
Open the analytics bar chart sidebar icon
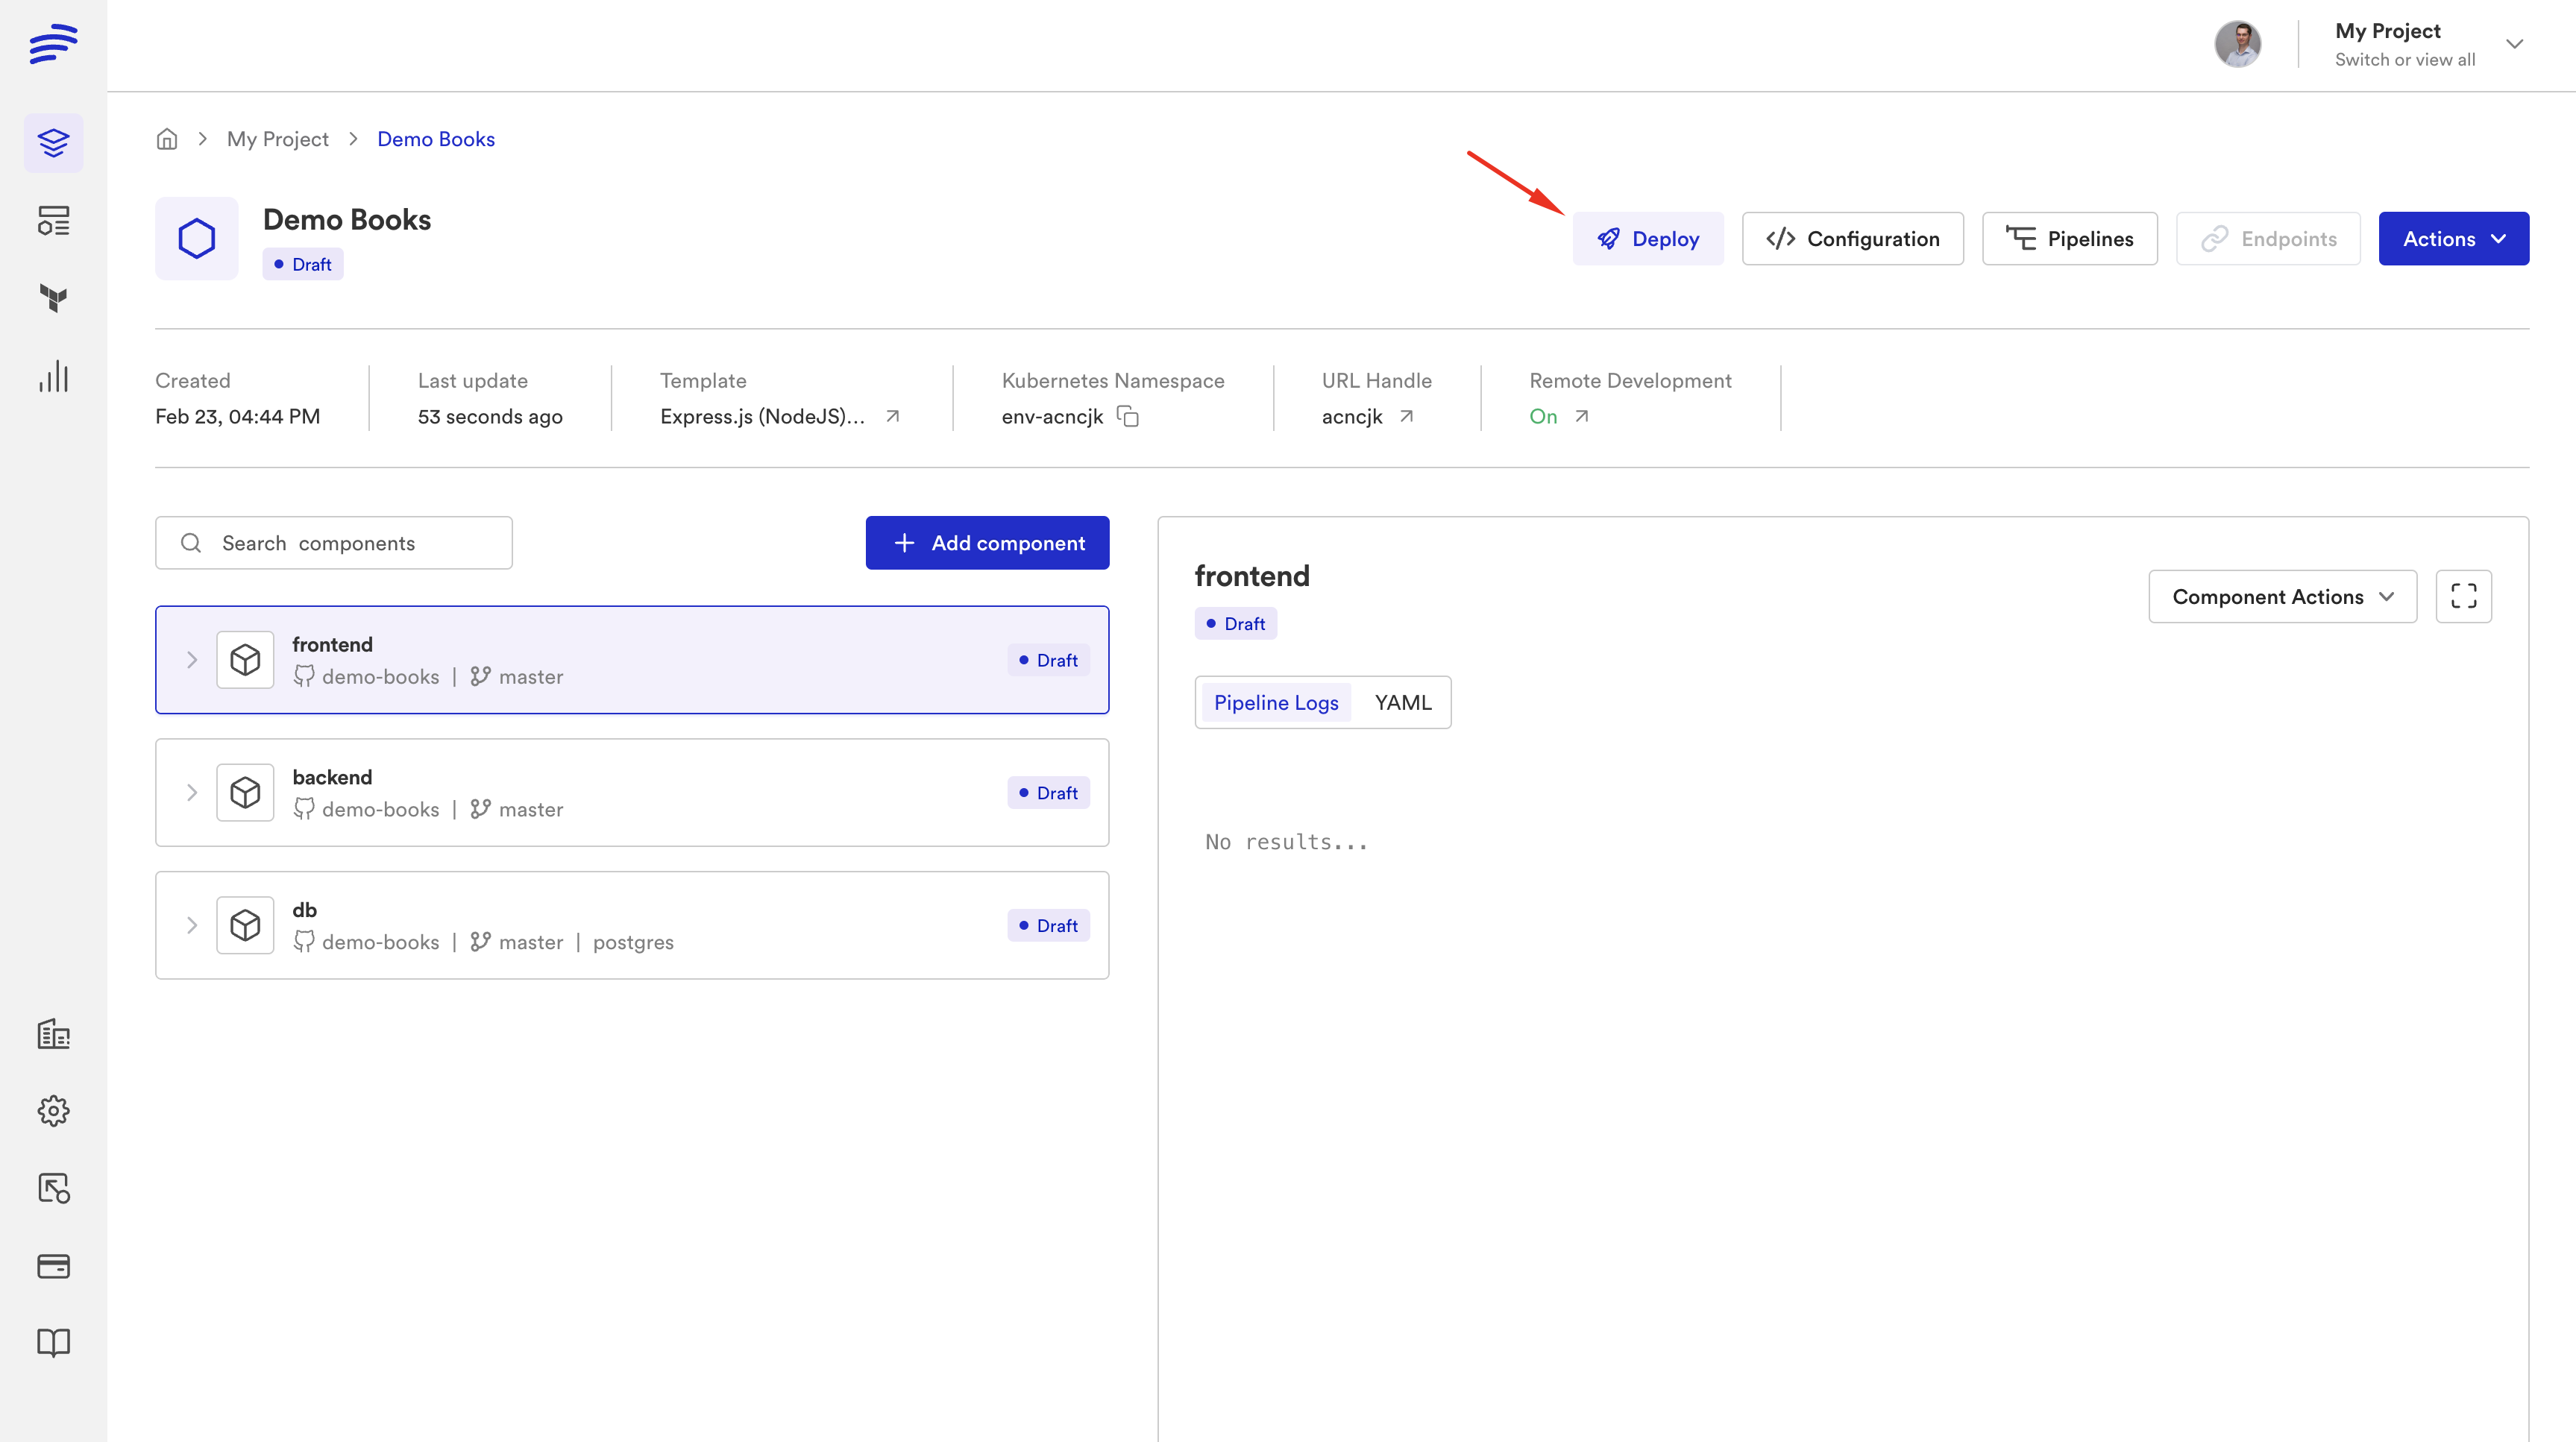click(x=53, y=376)
